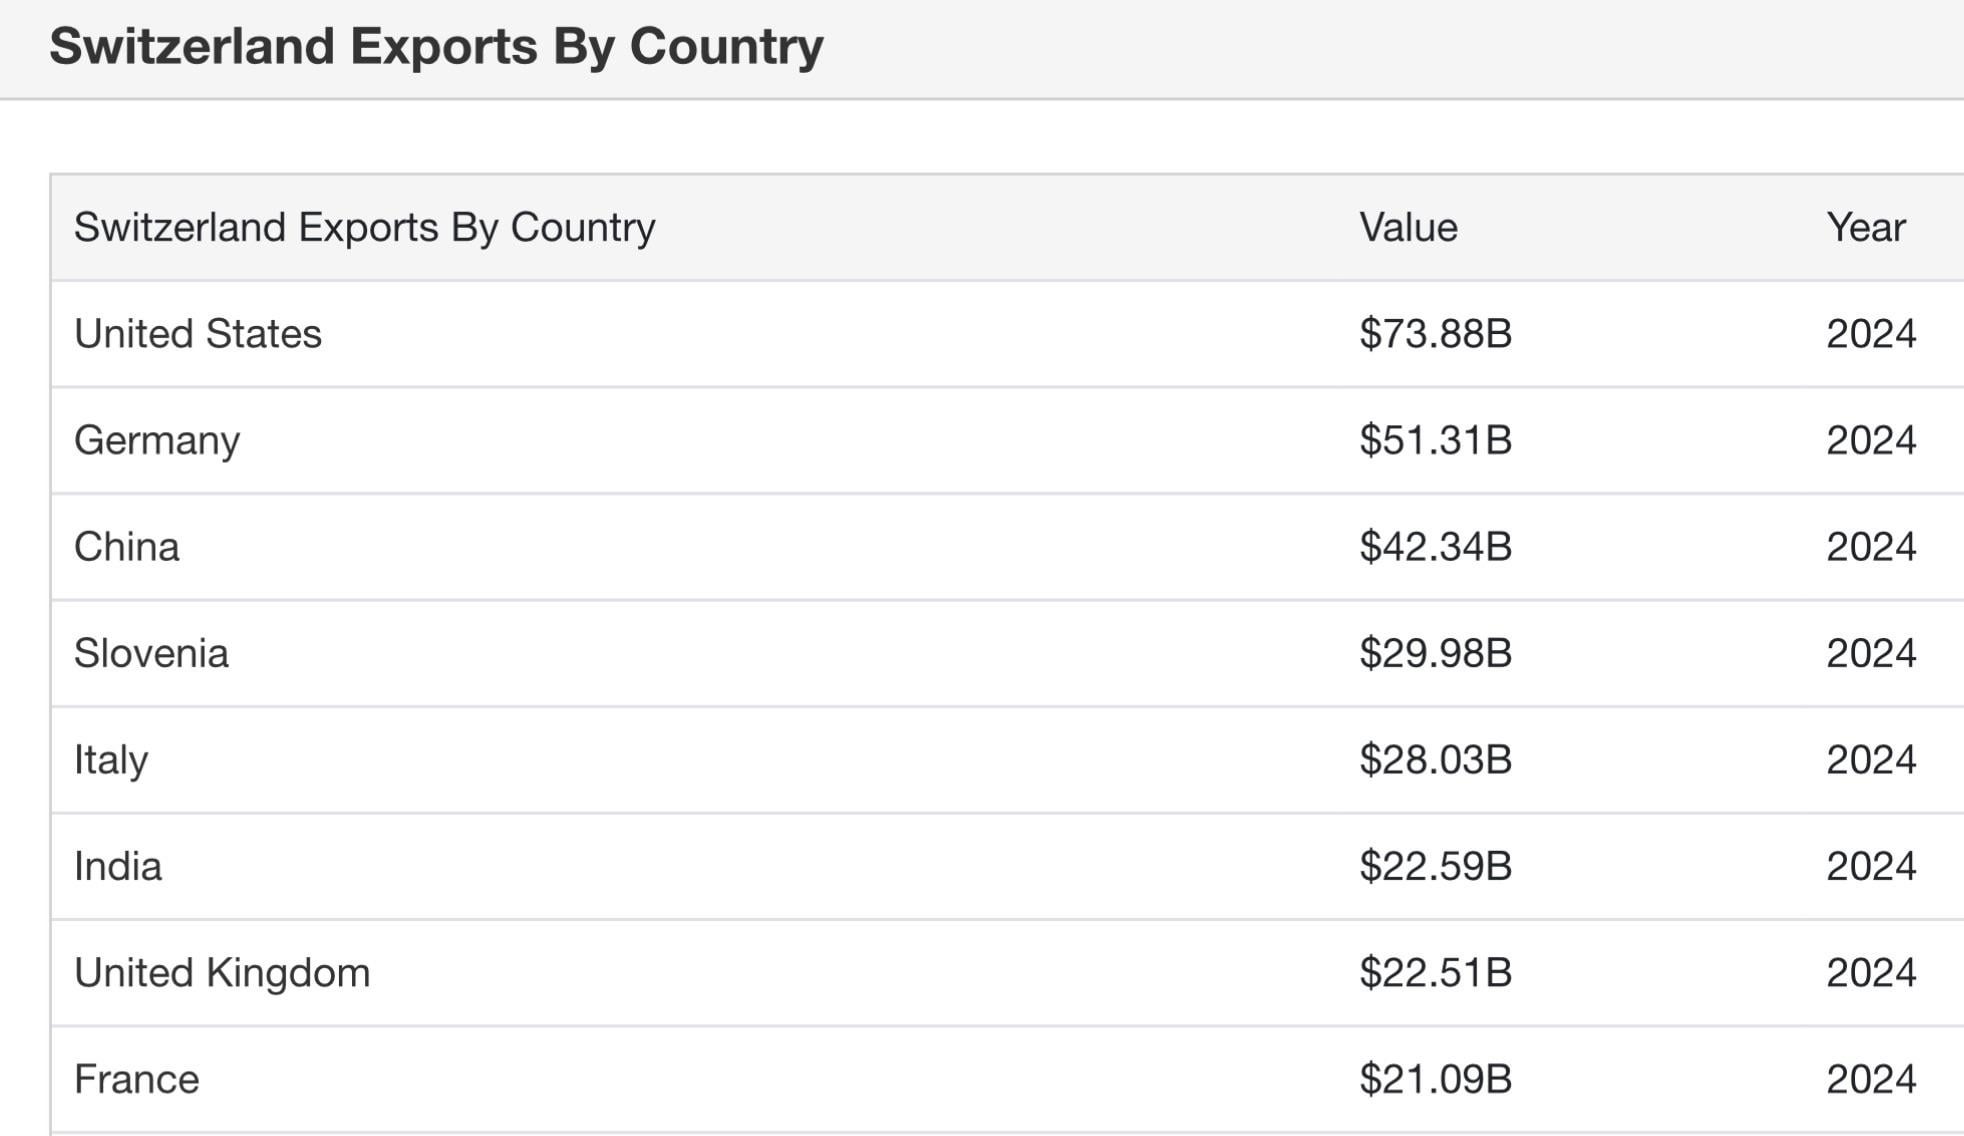Click the Year column header

(x=1866, y=228)
